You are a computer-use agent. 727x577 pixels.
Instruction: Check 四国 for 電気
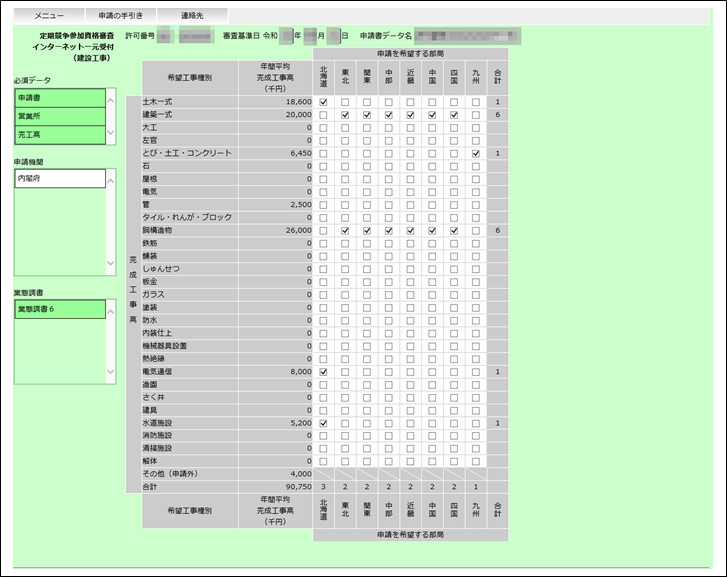454,192
